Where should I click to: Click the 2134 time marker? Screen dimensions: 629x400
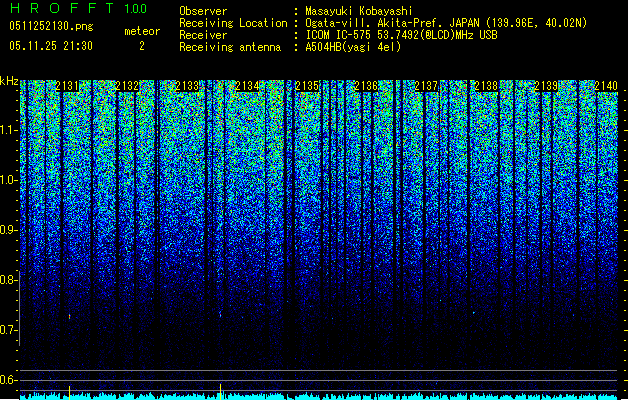[x=247, y=86]
